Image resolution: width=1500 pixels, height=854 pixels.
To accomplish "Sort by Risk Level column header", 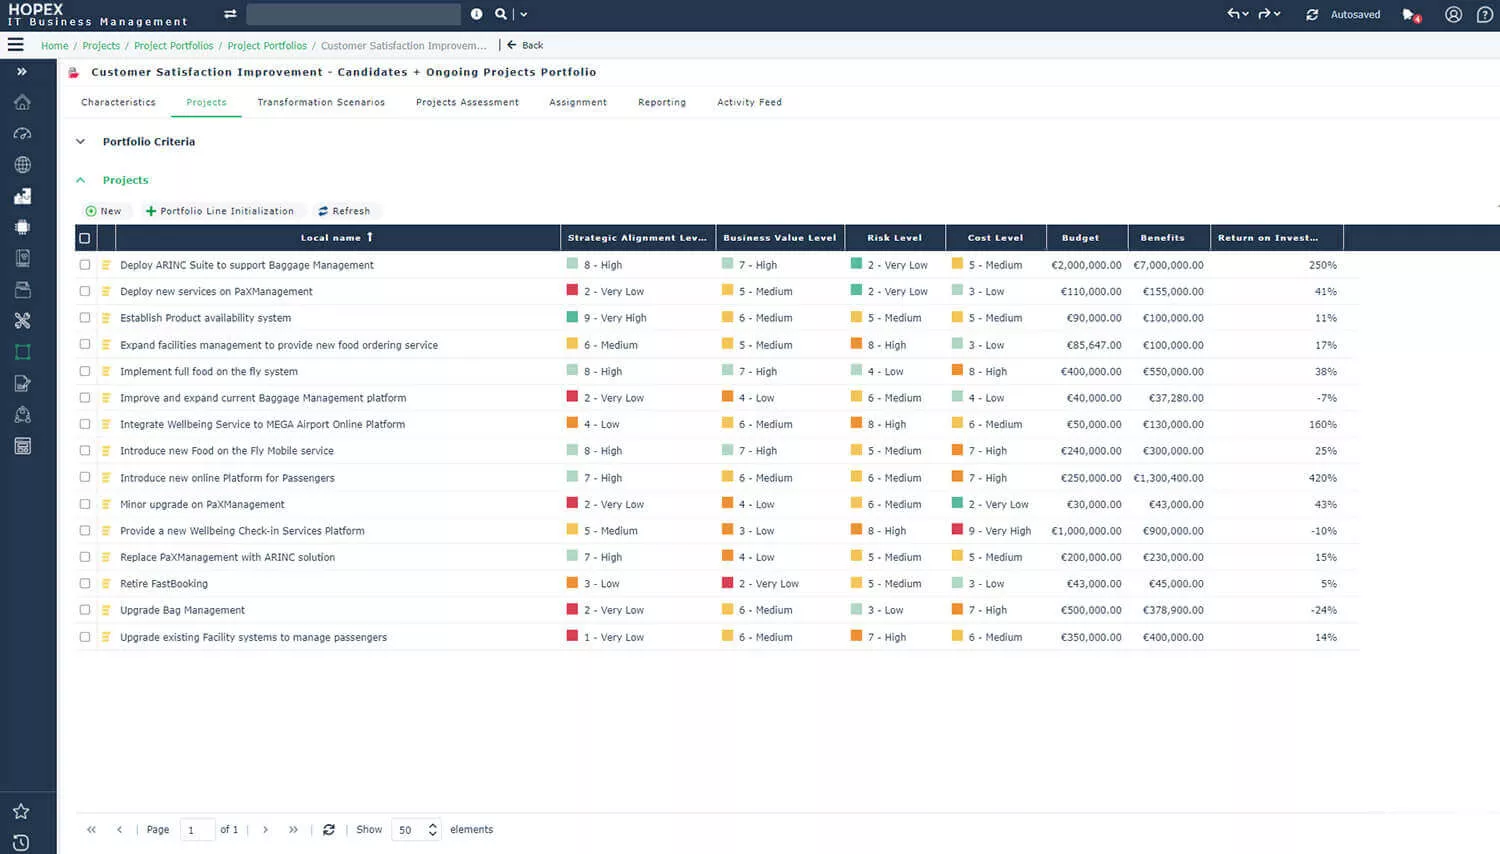I will point(895,238).
